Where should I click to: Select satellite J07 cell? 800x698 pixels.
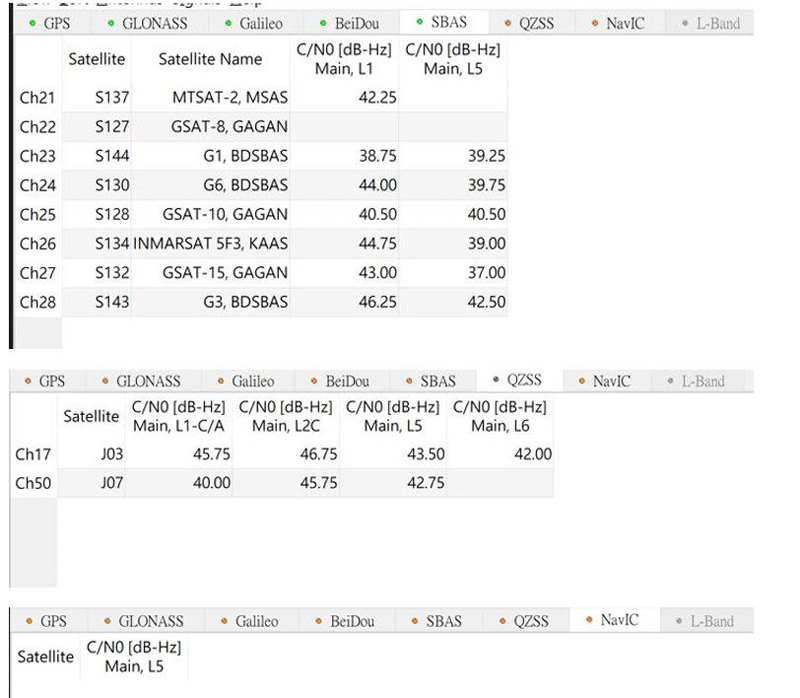tap(91, 483)
